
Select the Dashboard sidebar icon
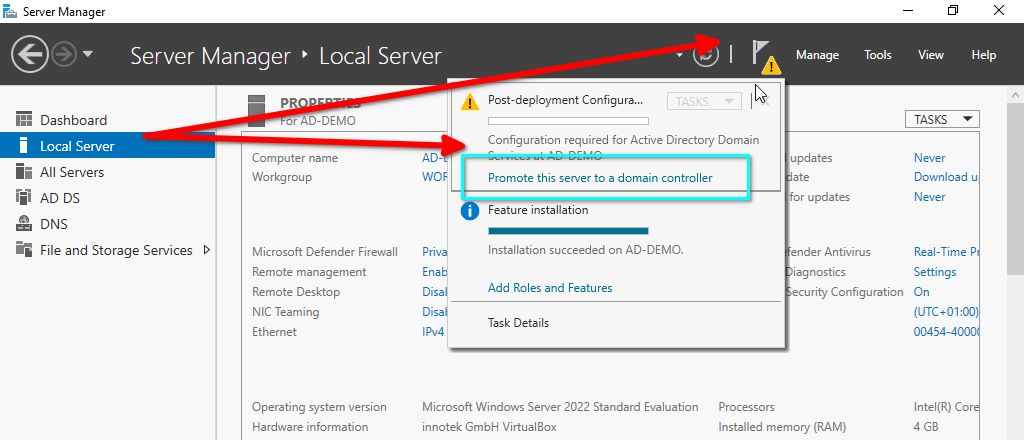(25, 120)
